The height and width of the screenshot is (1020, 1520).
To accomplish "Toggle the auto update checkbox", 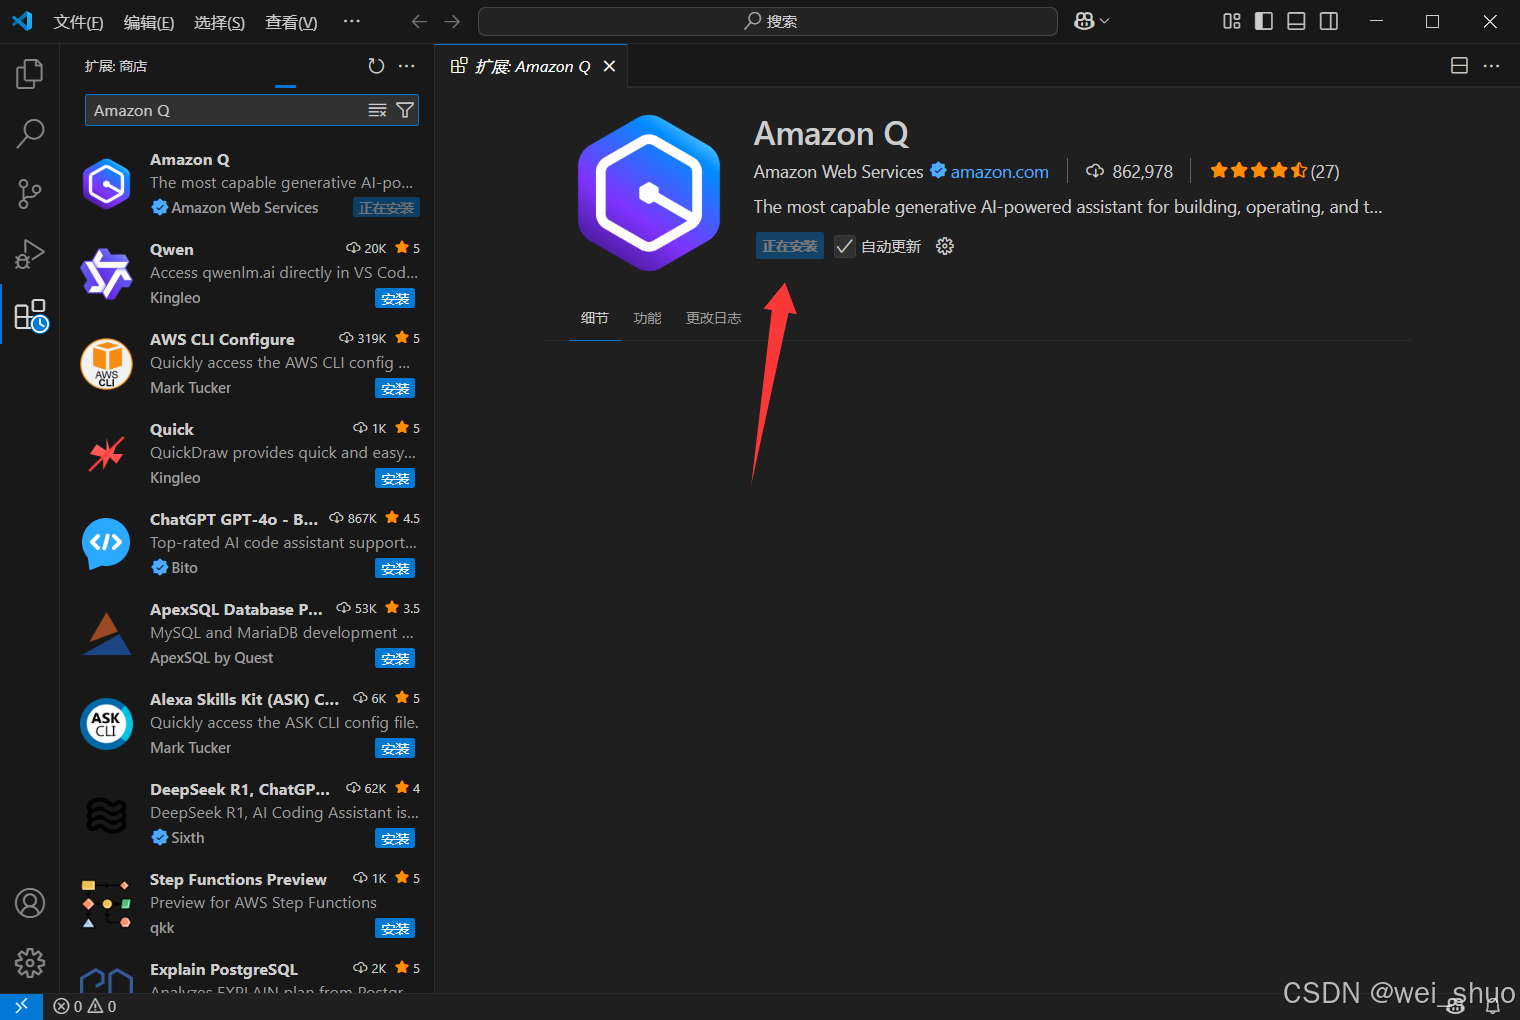I will point(845,246).
